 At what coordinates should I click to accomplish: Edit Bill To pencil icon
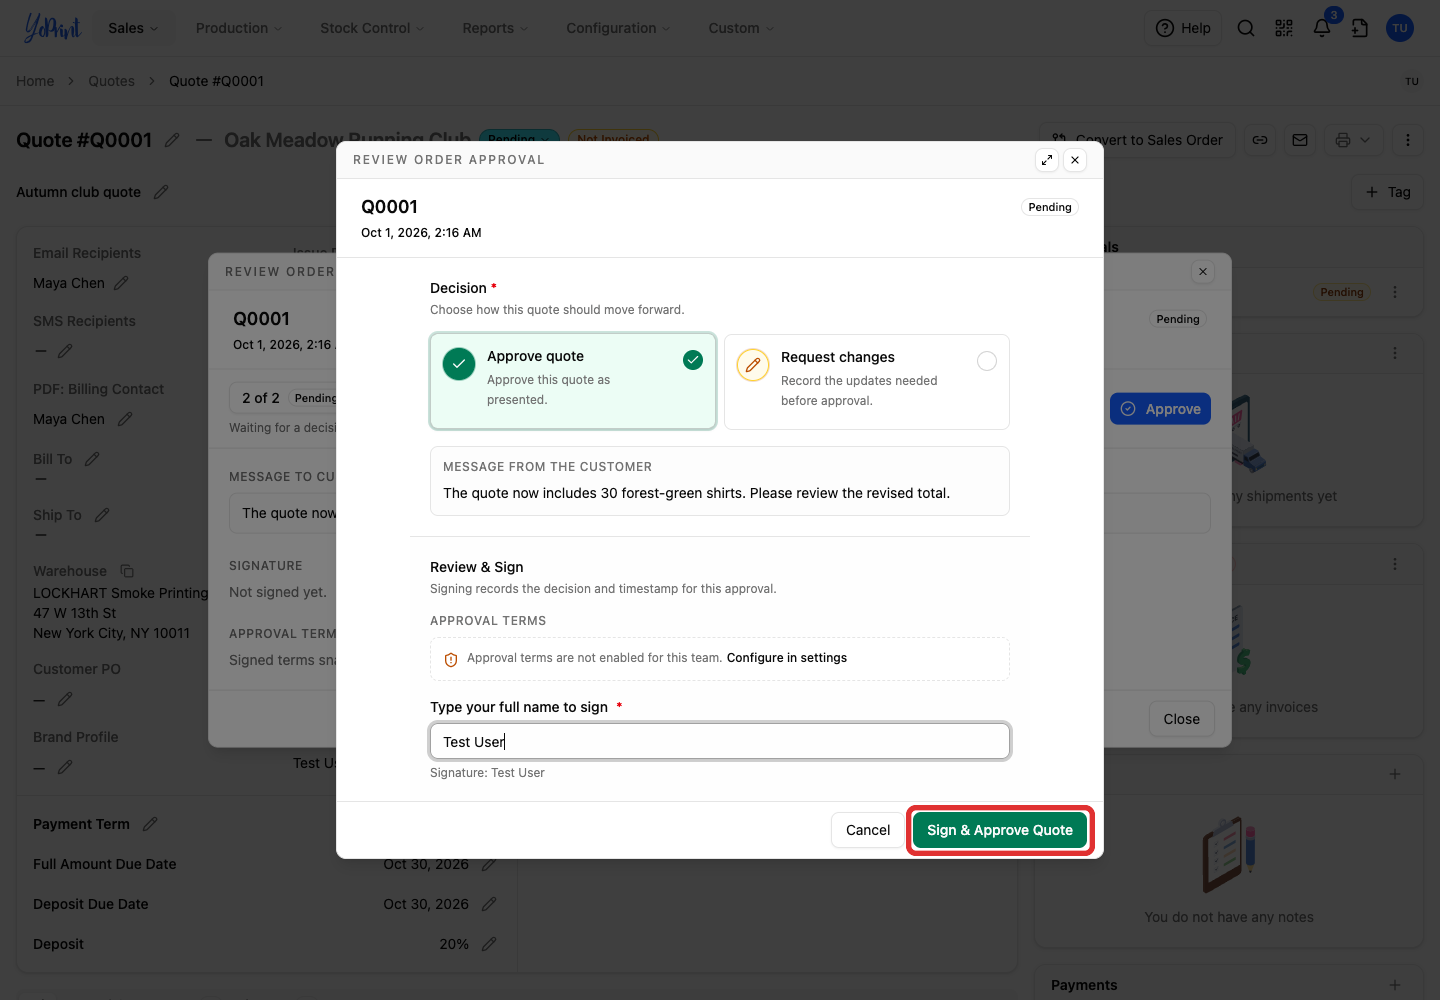tap(92, 459)
